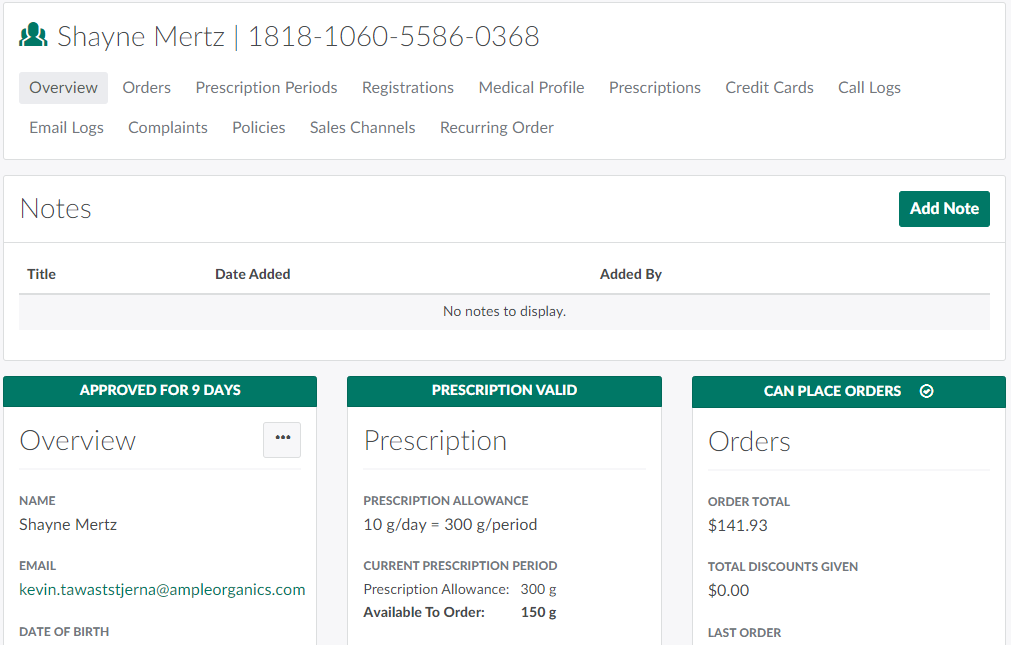The width and height of the screenshot is (1011, 645).
Task: Go to the Registrations tab
Action: coord(408,88)
